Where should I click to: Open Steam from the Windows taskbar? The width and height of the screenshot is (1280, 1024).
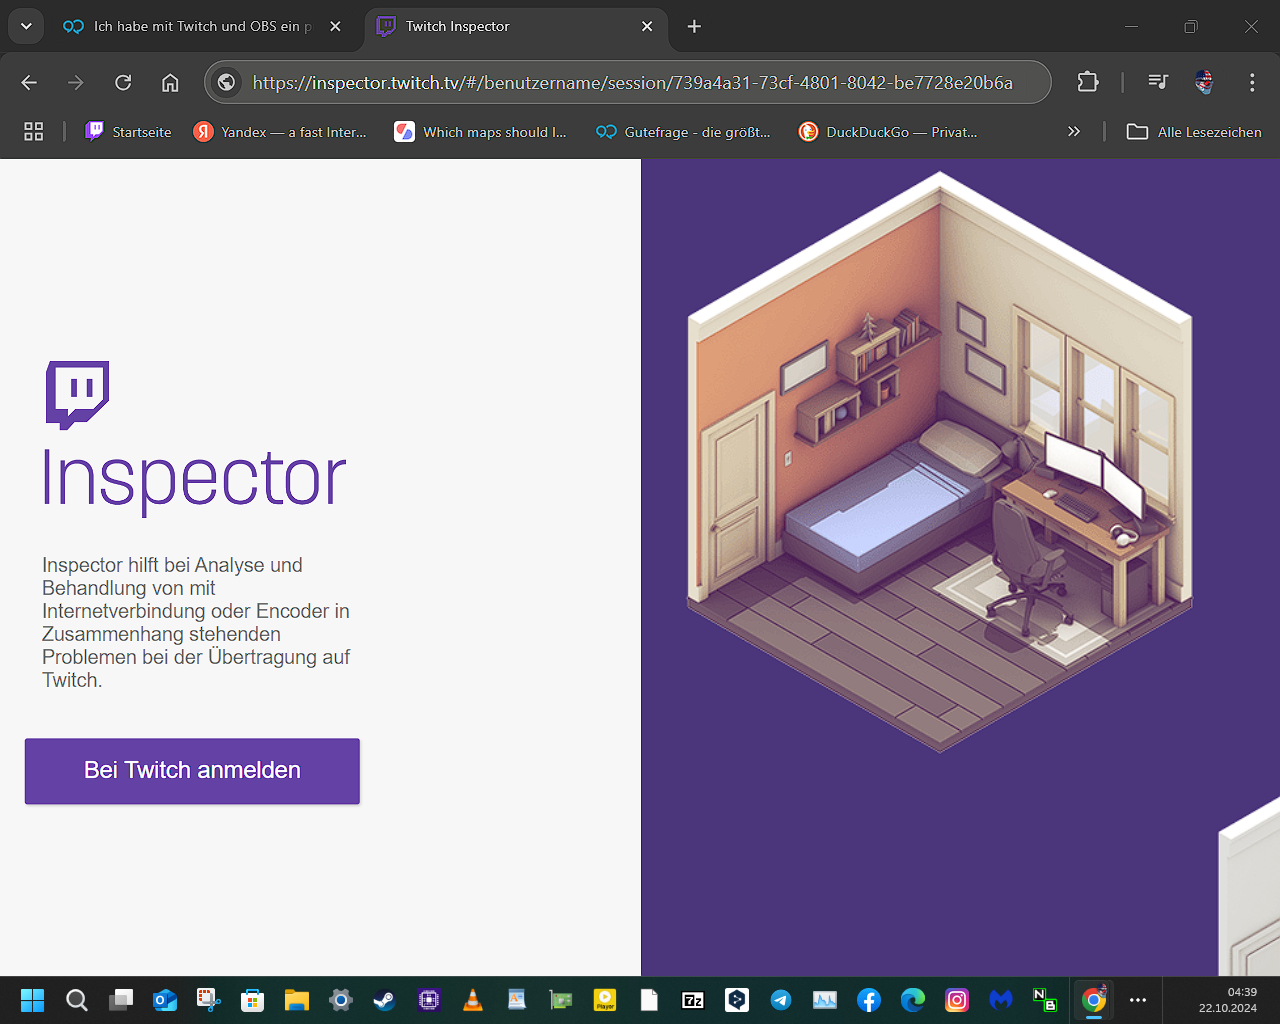tap(384, 1000)
